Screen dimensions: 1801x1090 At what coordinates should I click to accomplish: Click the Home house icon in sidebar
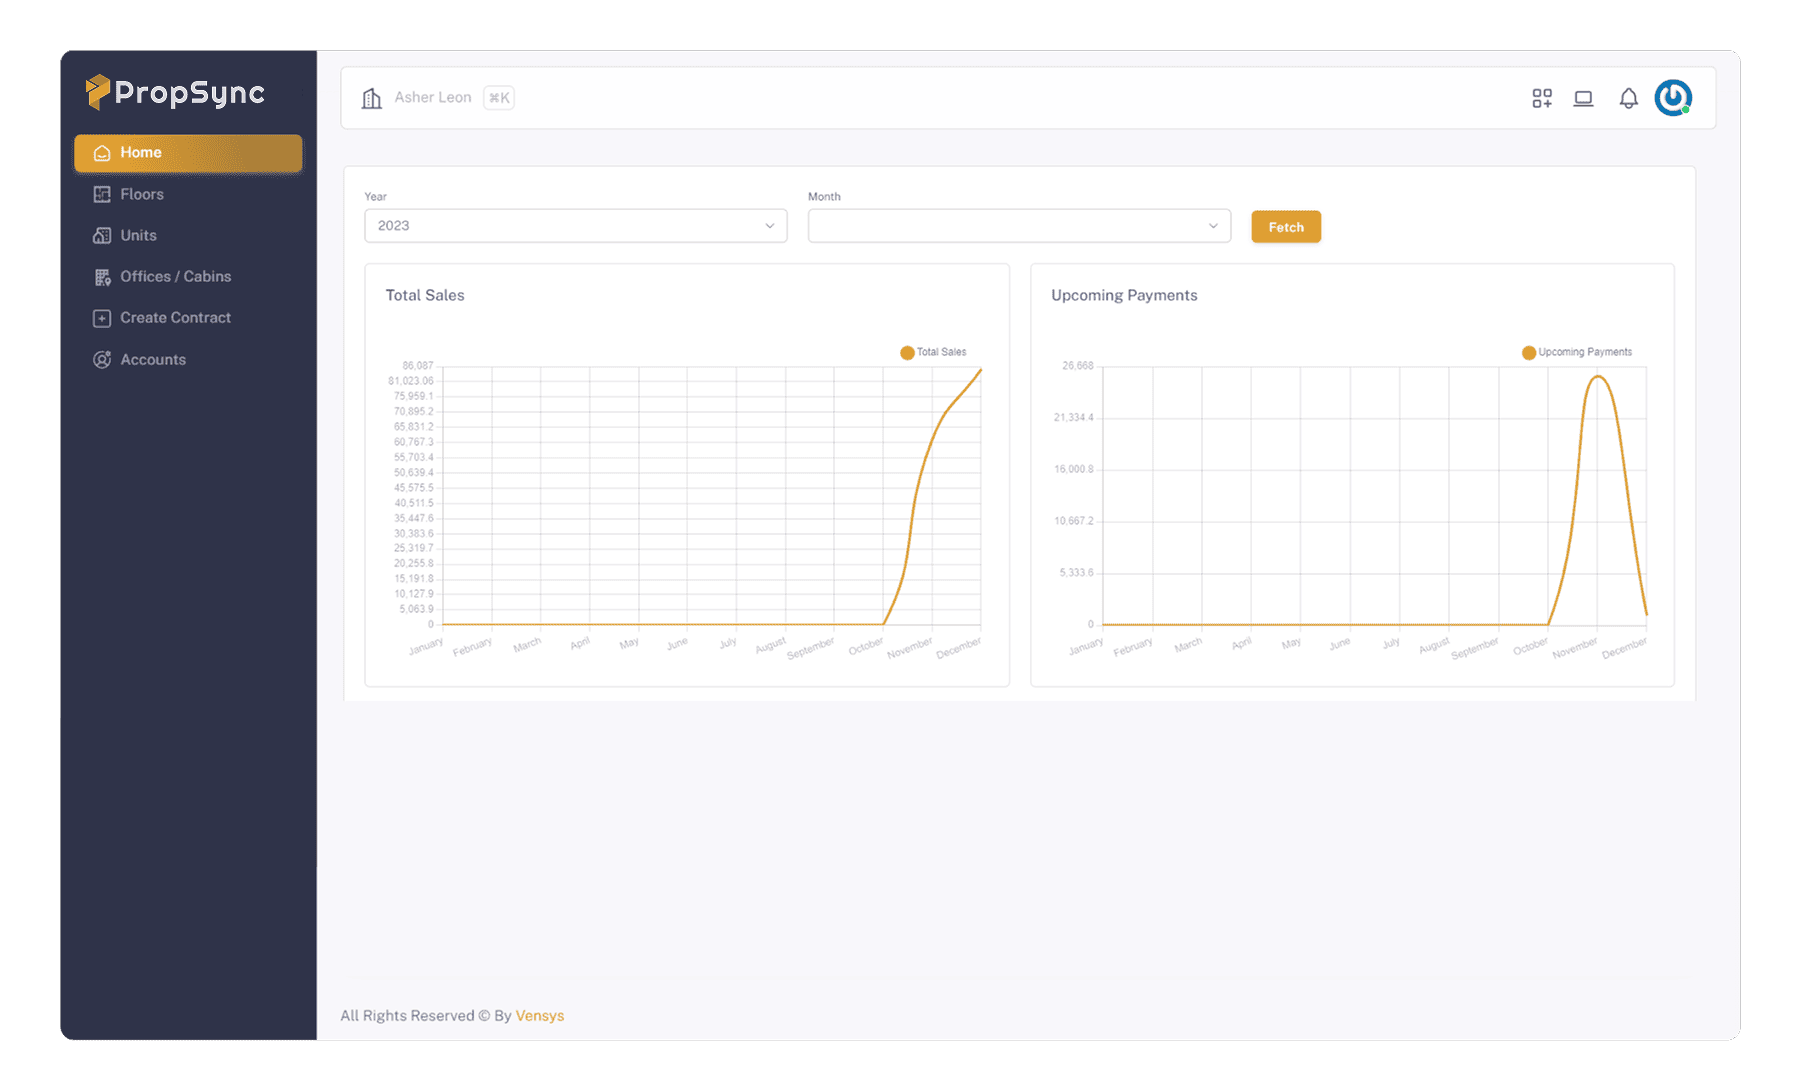pos(102,153)
